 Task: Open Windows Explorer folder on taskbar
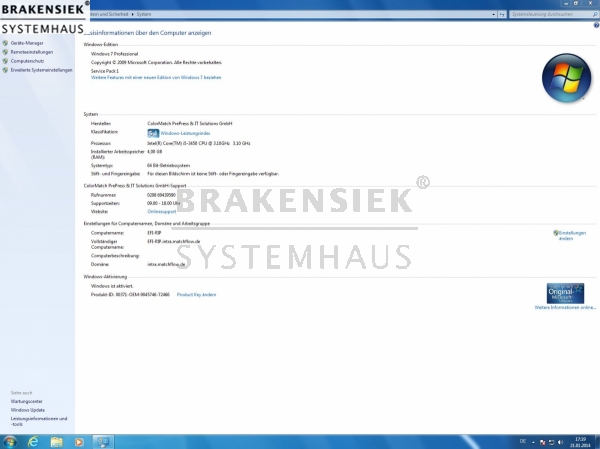coord(57,442)
